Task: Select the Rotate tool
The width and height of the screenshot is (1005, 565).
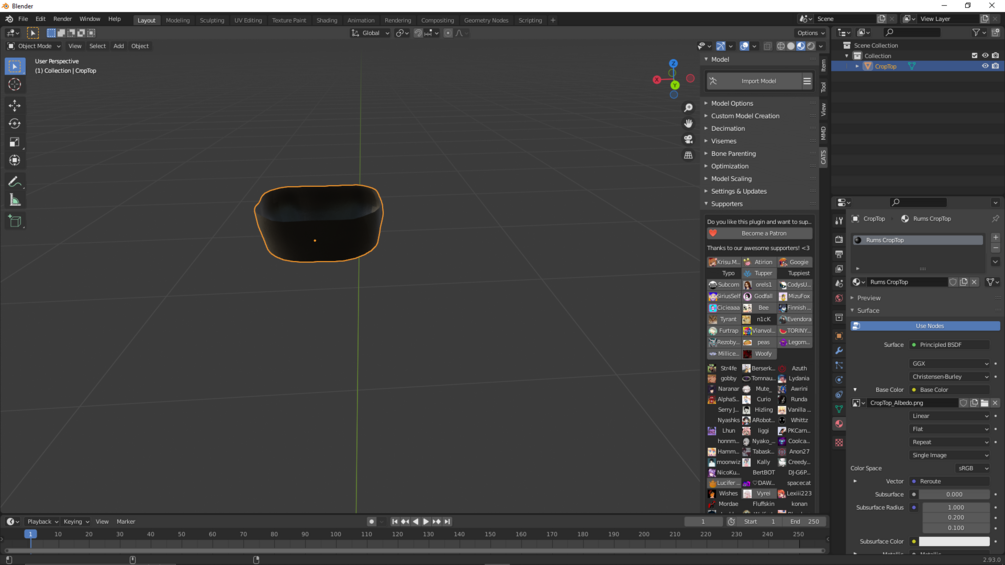Action: [x=15, y=124]
